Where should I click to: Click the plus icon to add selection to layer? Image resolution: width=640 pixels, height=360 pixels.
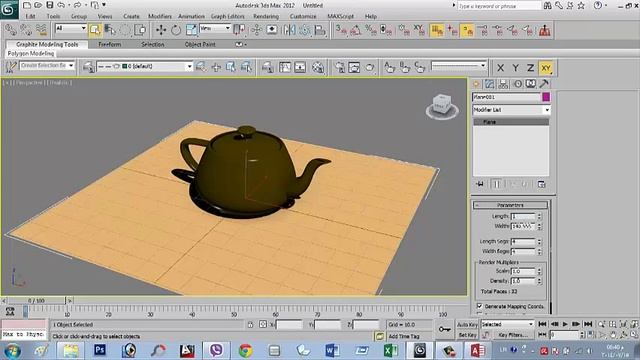point(216,67)
